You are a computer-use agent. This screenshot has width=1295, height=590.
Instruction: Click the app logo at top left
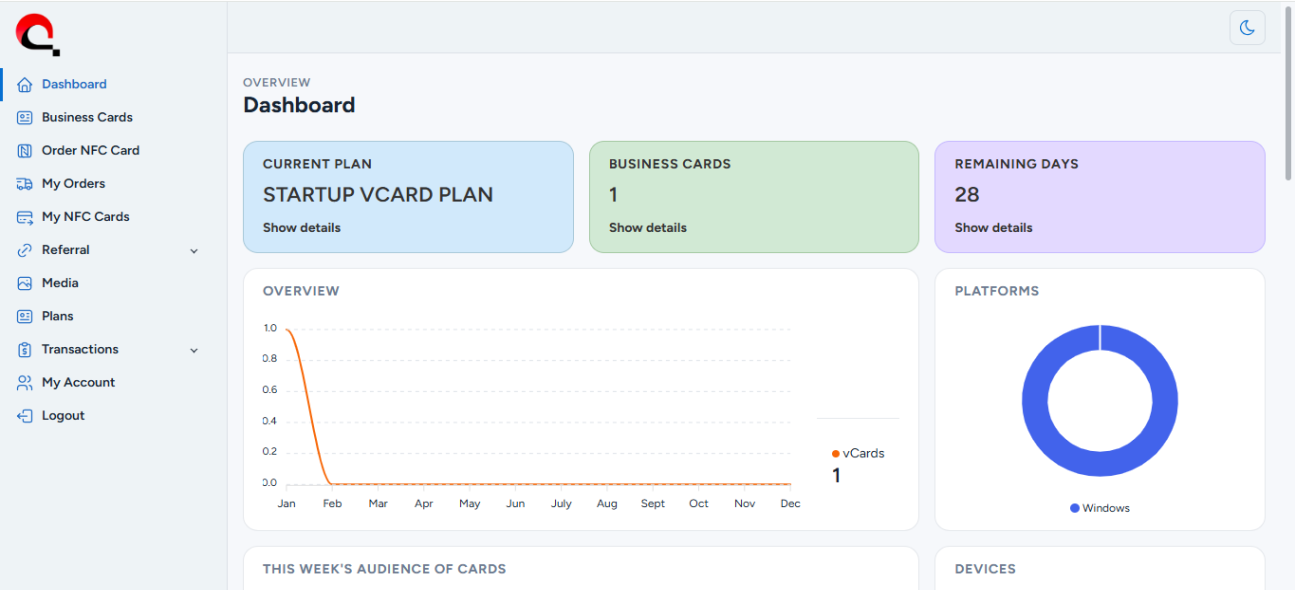(x=38, y=34)
